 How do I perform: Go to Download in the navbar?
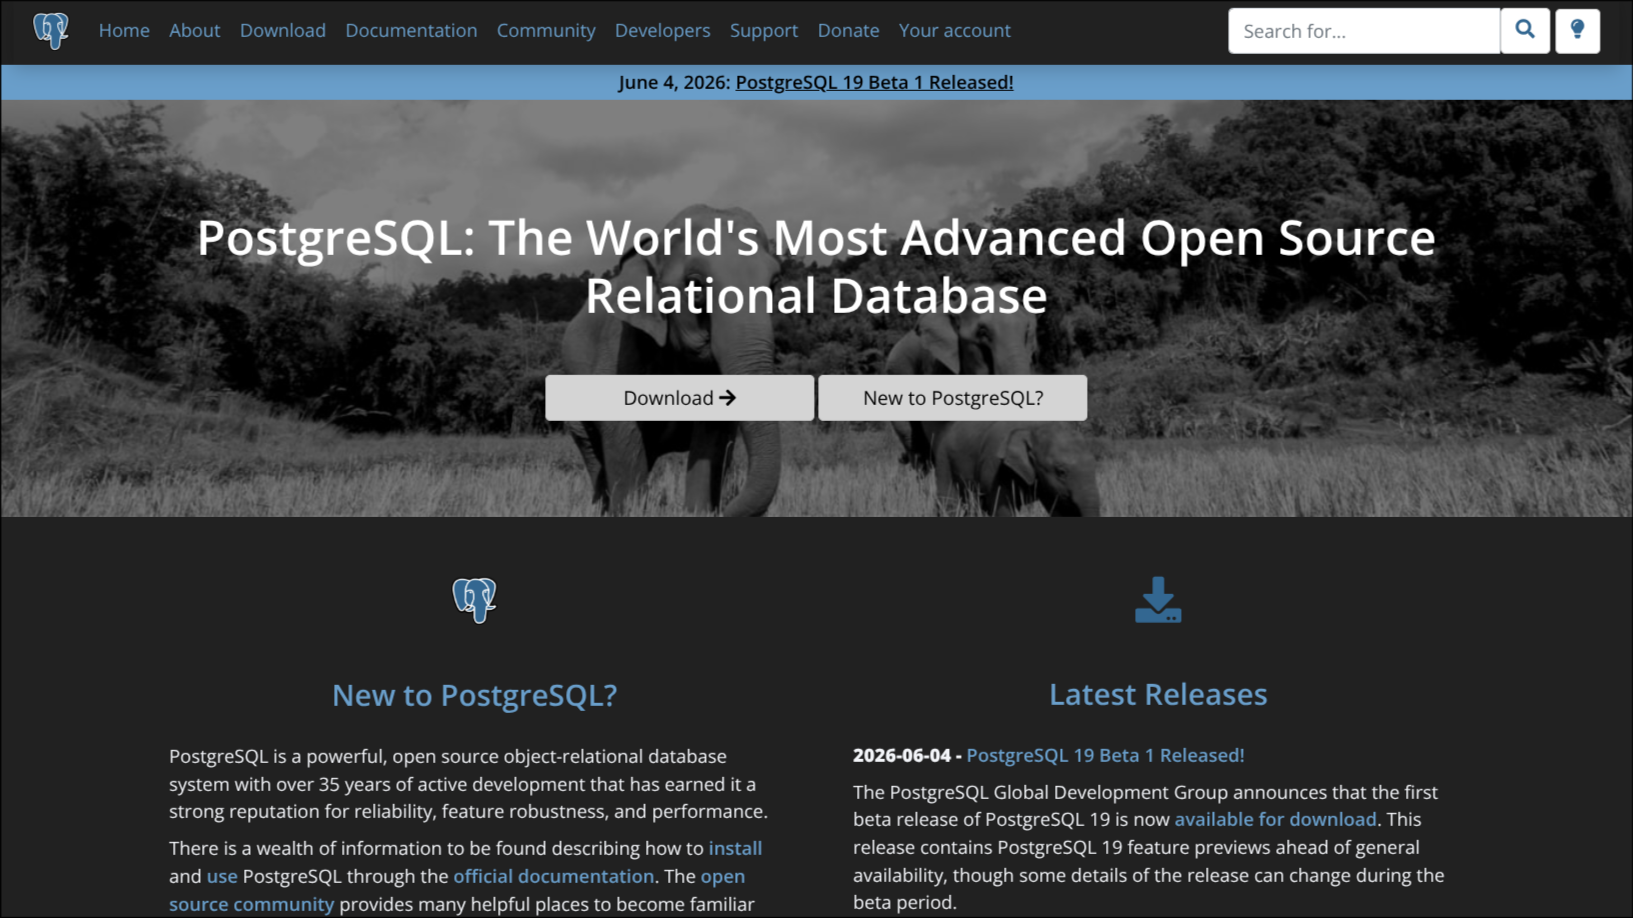click(x=283, y=31)
